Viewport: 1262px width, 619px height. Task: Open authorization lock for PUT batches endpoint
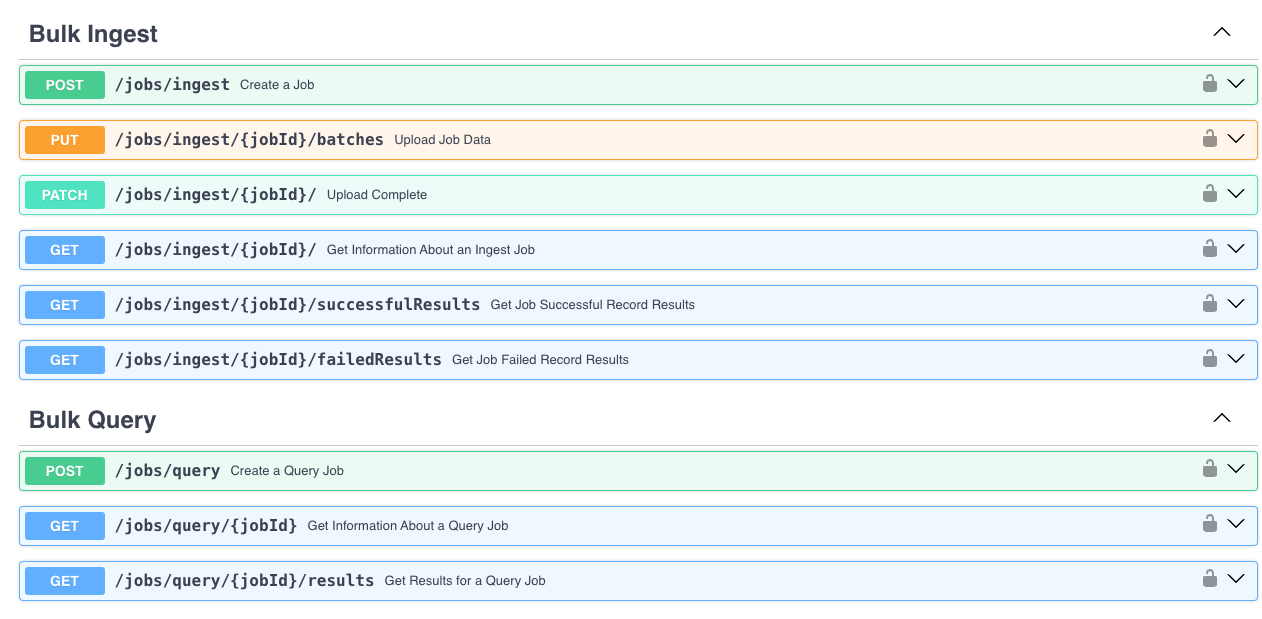1210,139
